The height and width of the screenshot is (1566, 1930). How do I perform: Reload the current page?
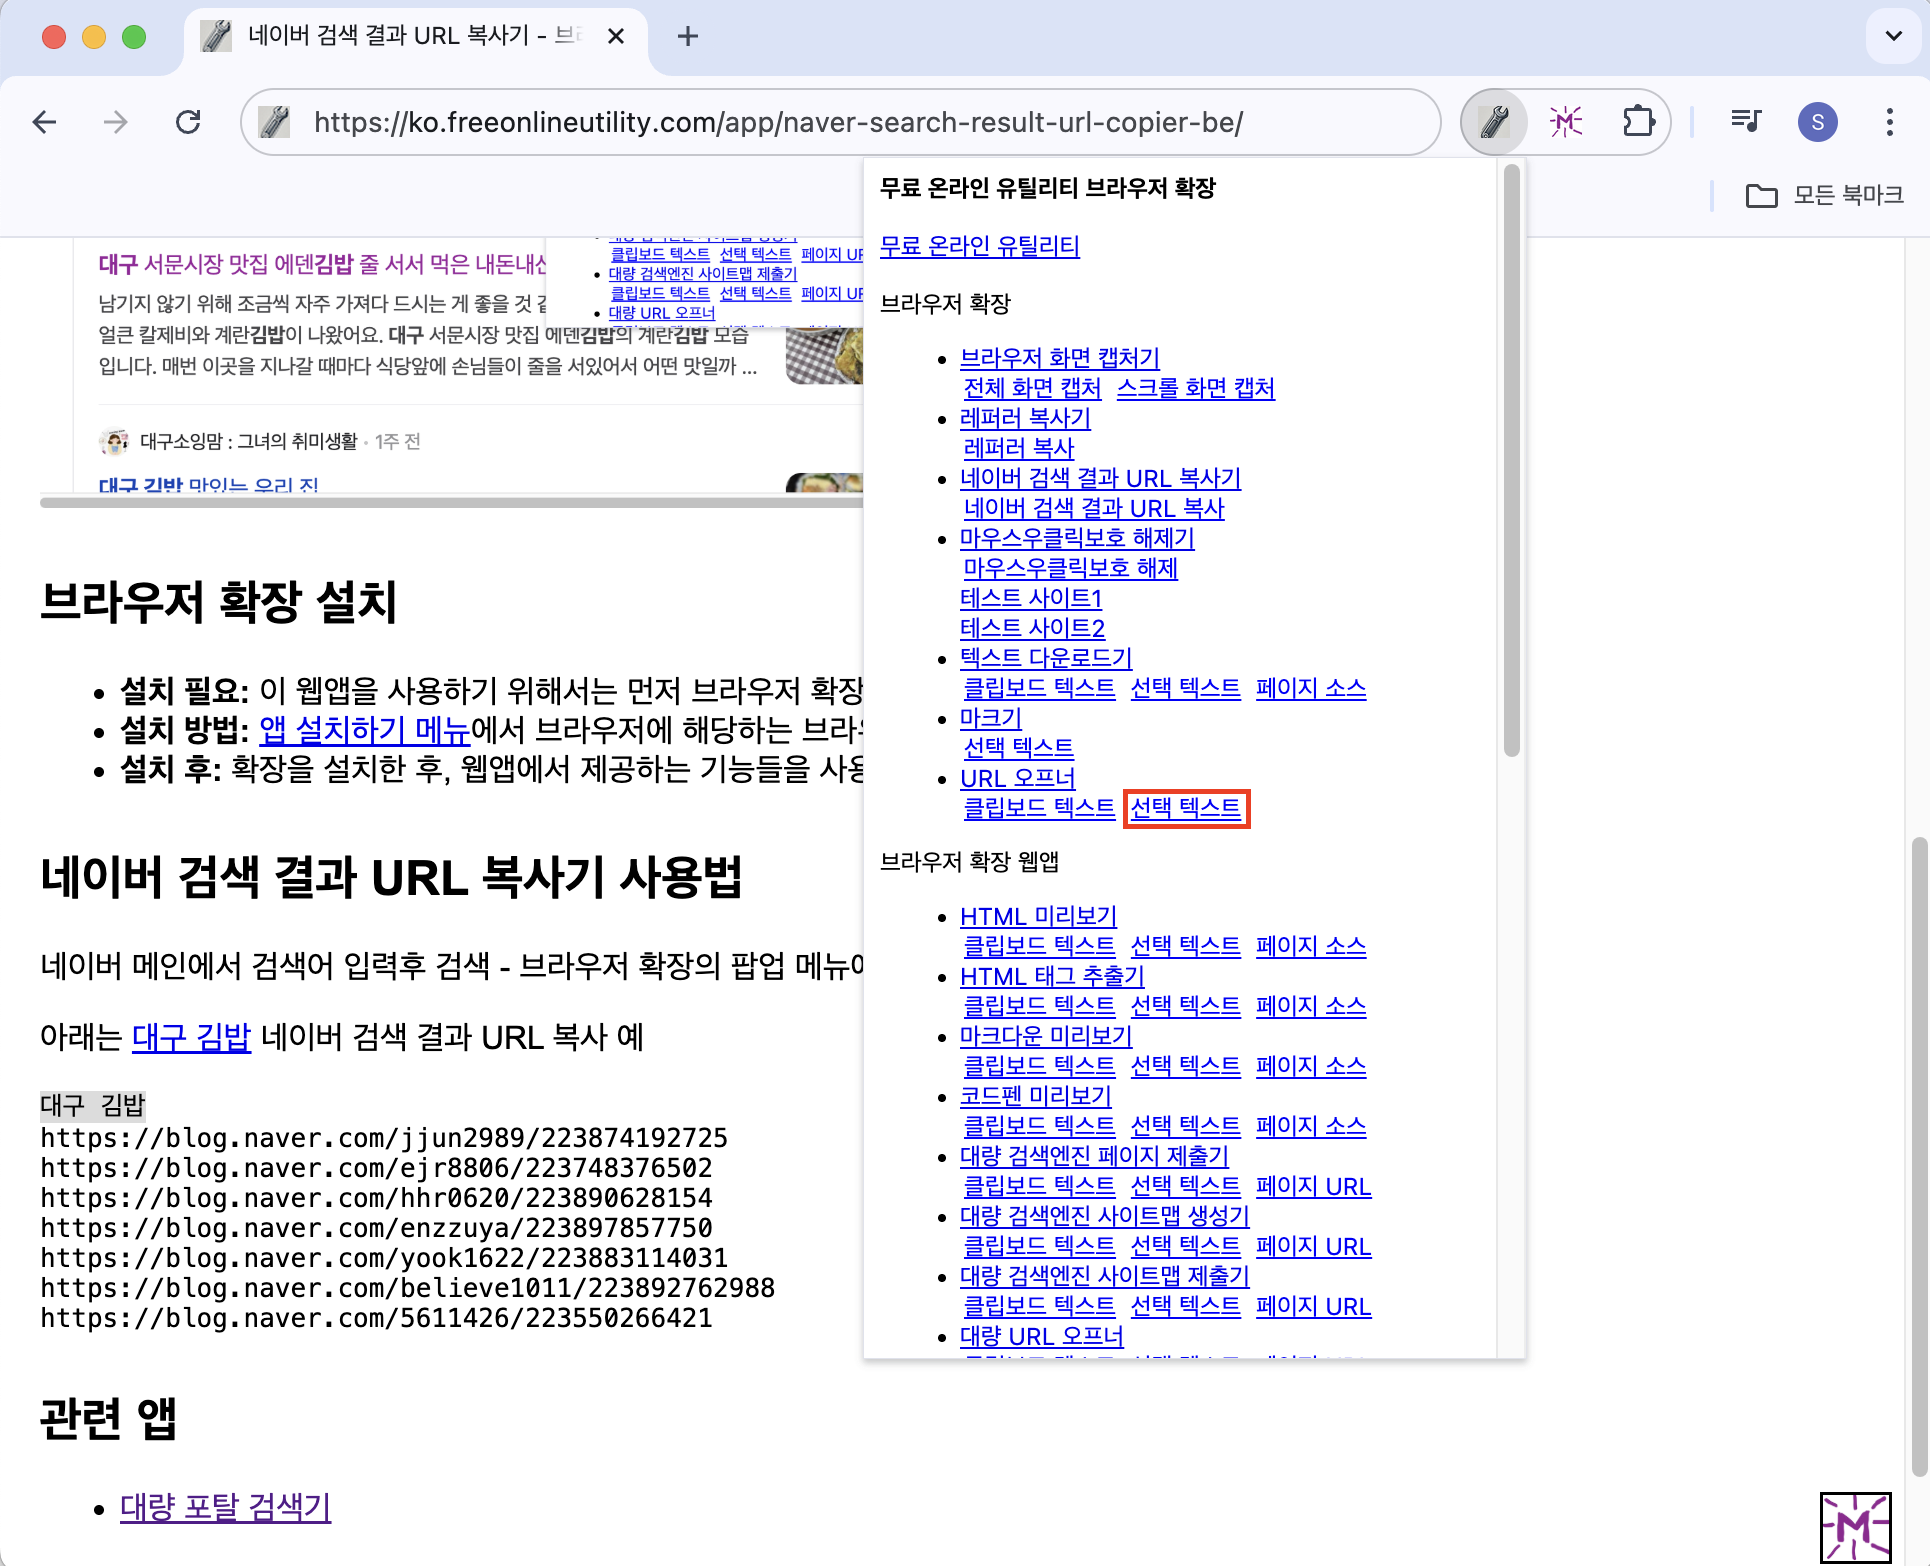(188, 122)
